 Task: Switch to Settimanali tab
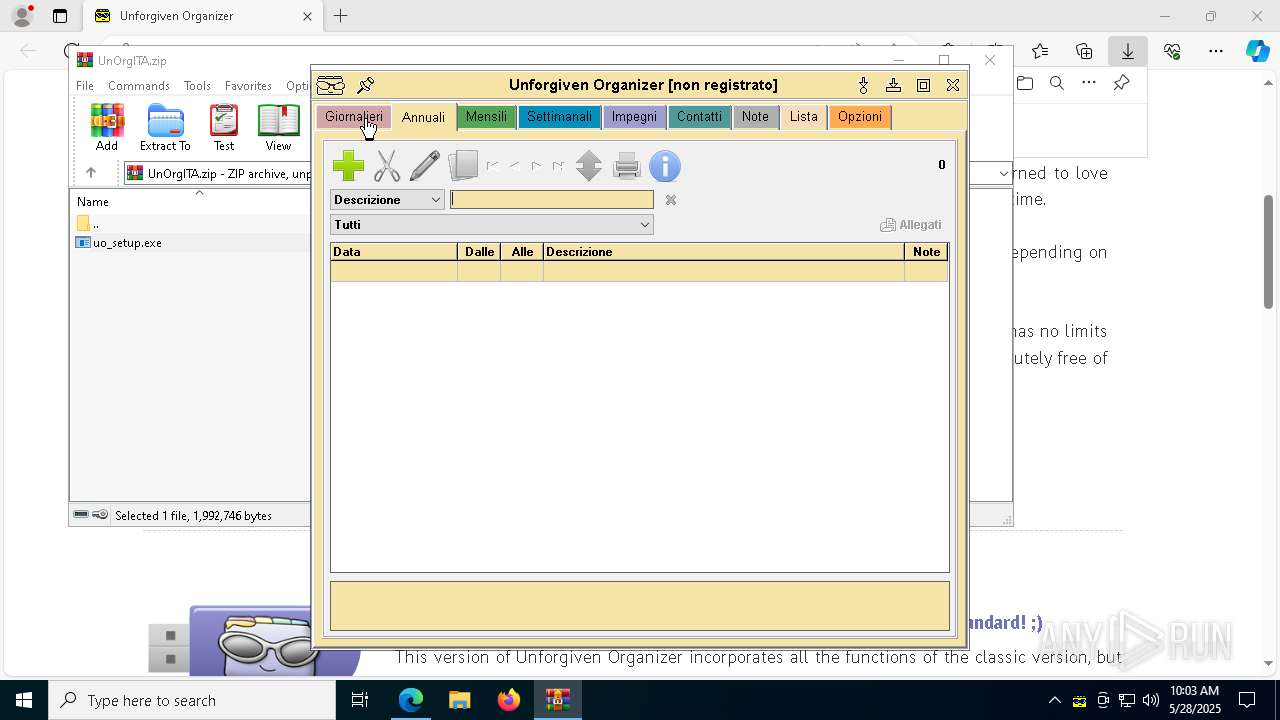[x=559, y=117]
